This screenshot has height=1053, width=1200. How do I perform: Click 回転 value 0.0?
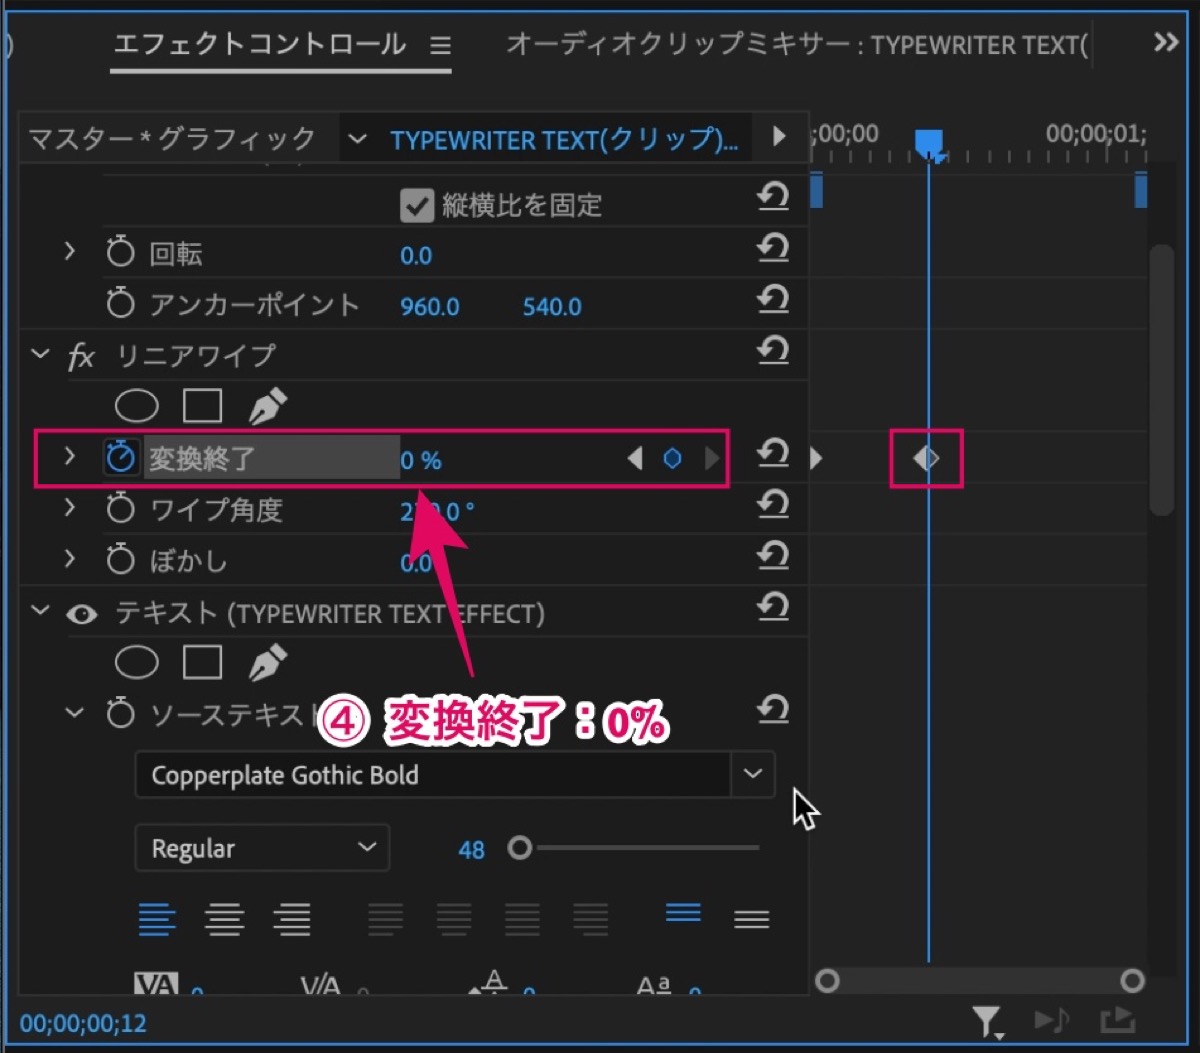tap(416, 256)
